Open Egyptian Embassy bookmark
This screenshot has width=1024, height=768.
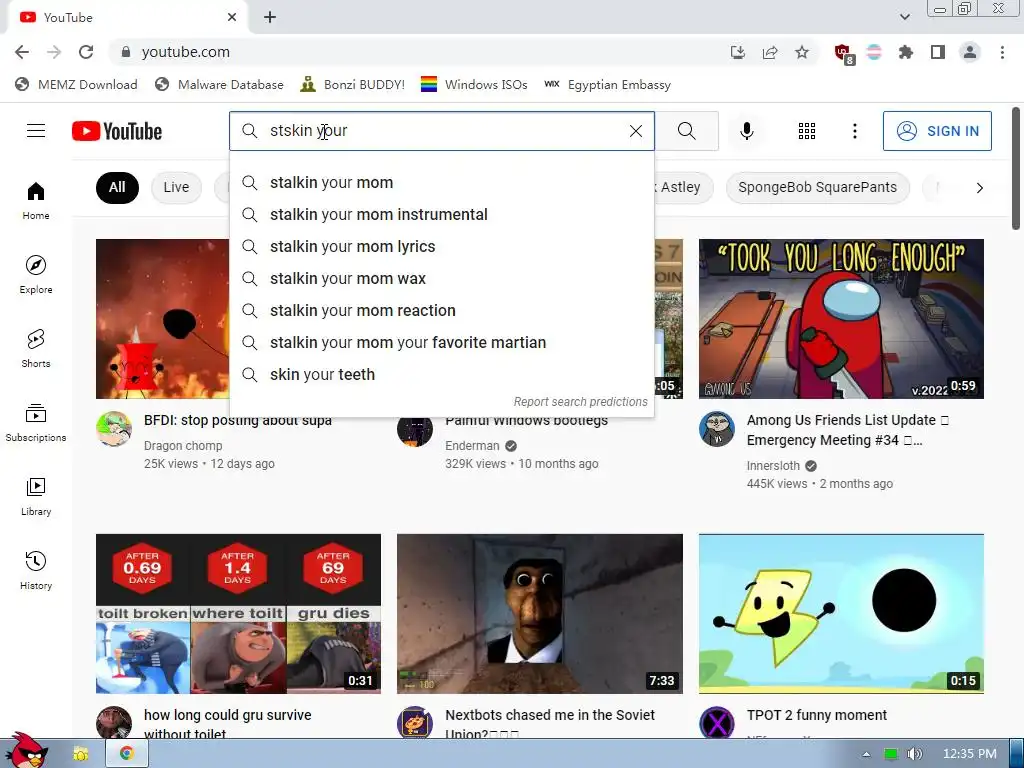607,85
